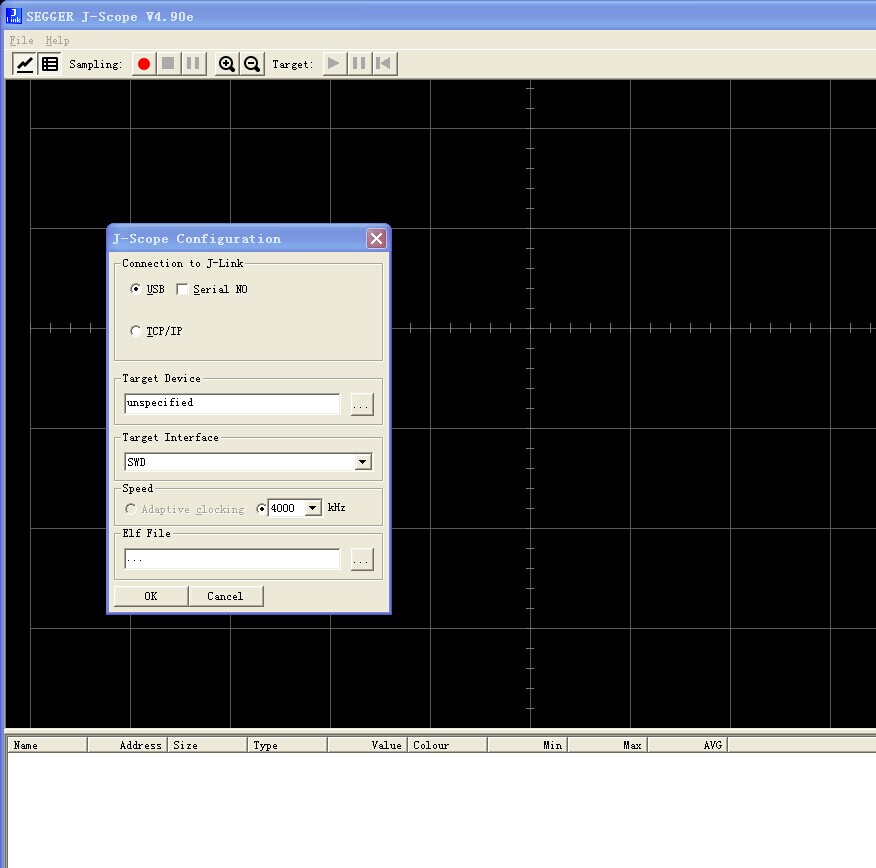Open the Help menu

coord(57,40)
